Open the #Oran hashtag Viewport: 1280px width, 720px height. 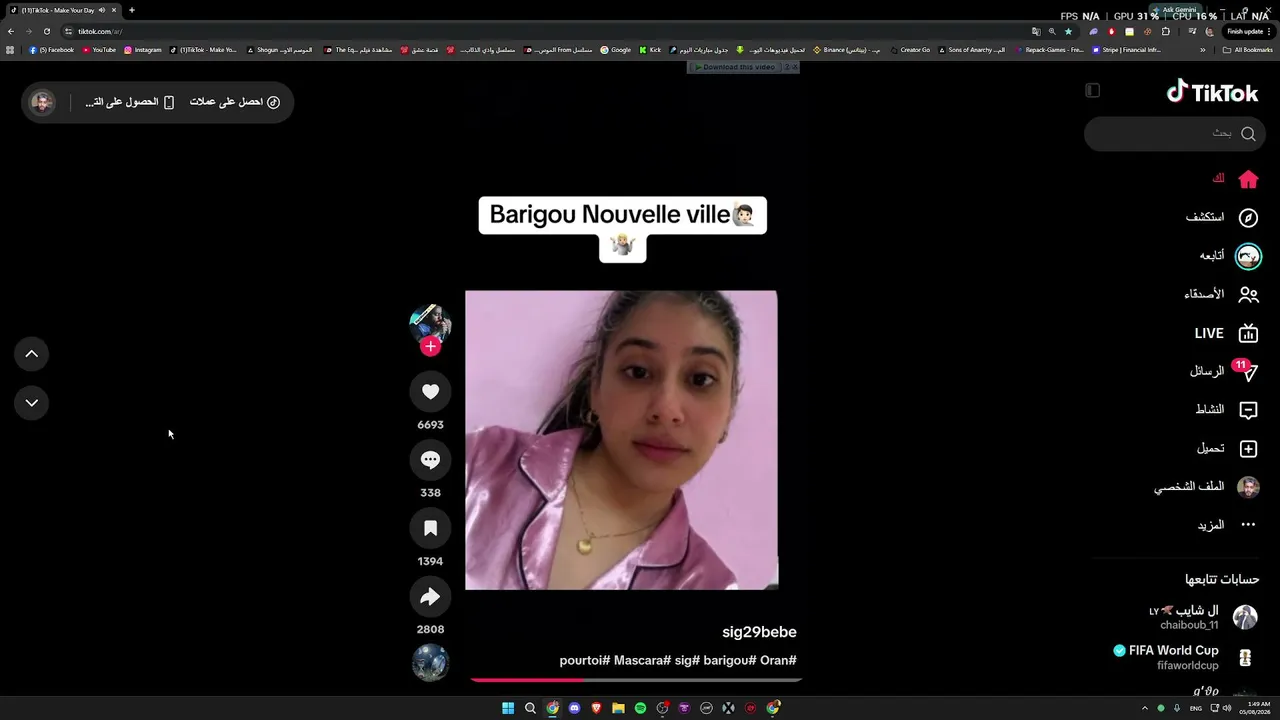pyautogui.click(x=777, y=661)
